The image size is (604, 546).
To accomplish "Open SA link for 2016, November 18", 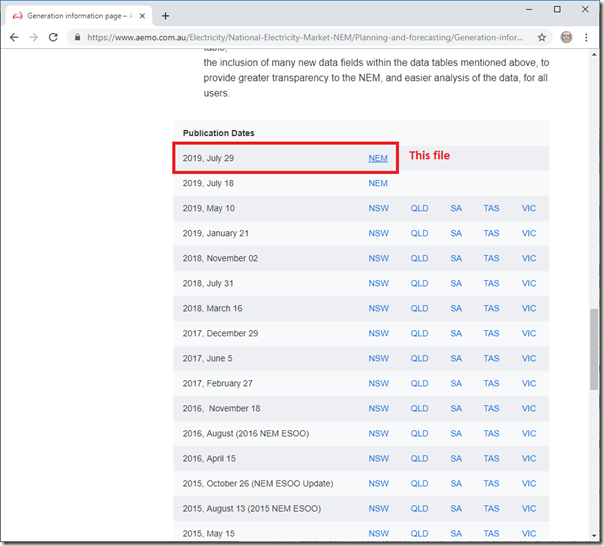I will point(456,409).
